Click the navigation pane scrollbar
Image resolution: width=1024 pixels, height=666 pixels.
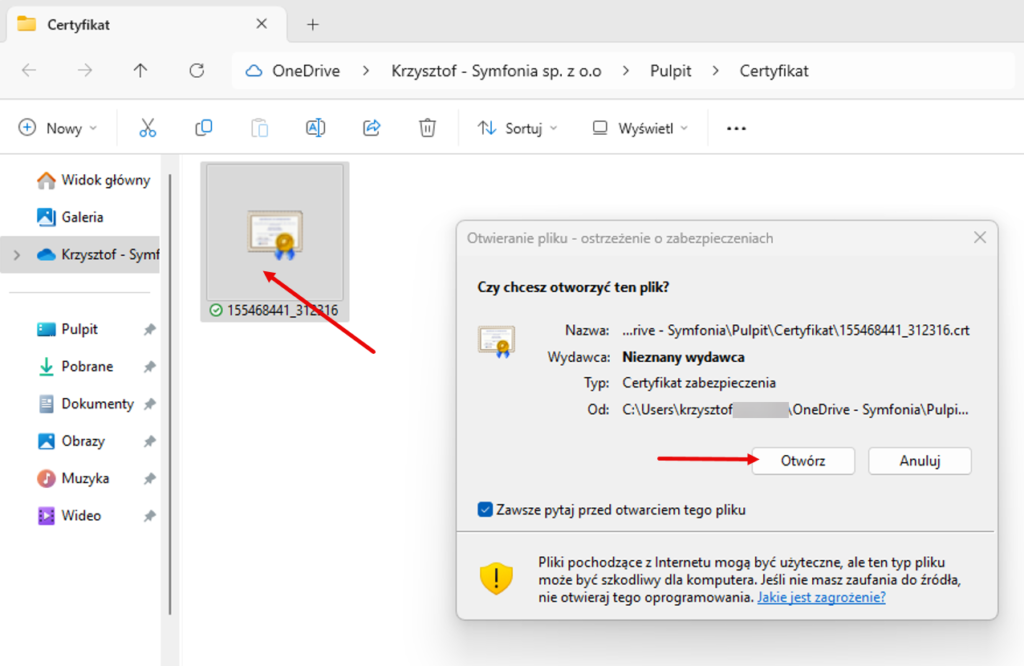[x=170, y=394]
